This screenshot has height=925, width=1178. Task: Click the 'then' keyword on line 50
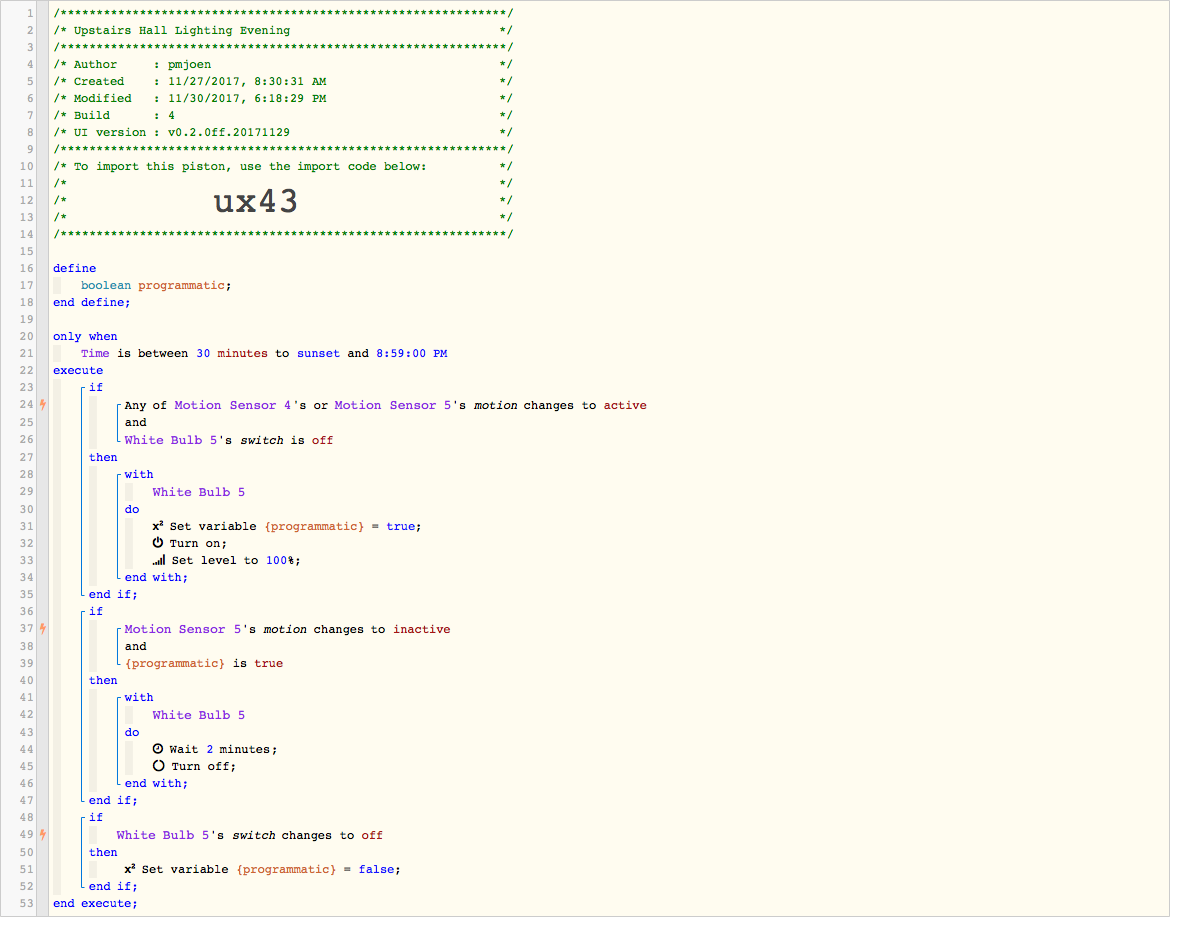point(103,854)
